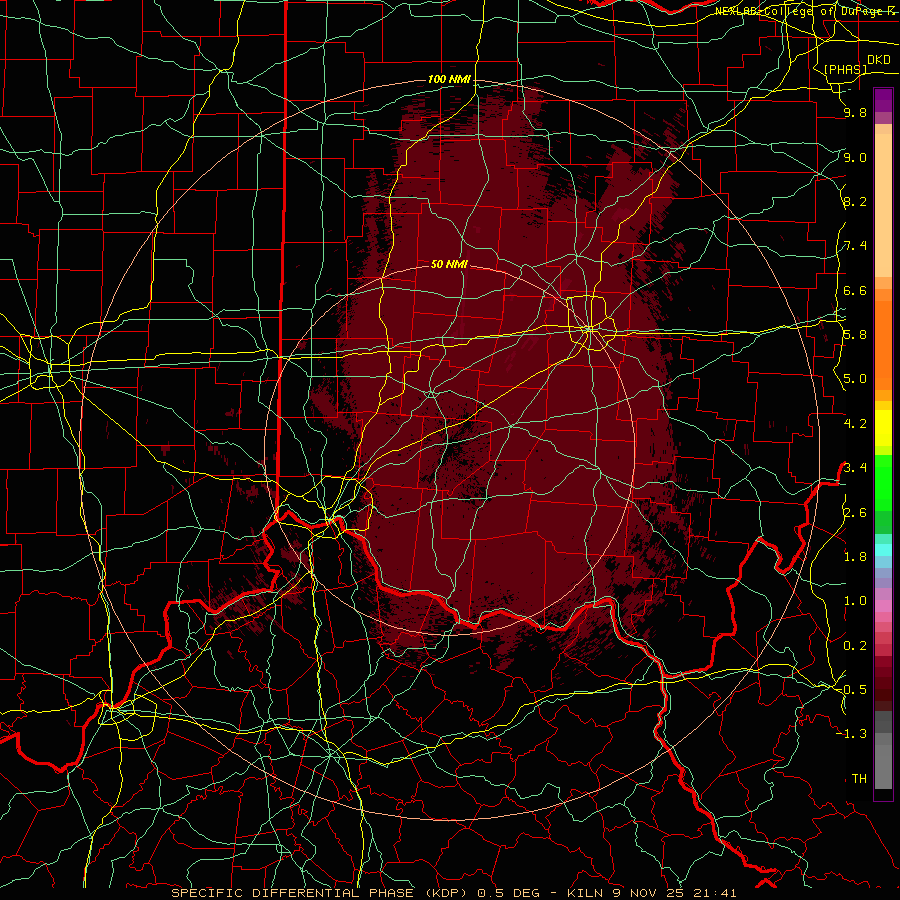Click the 1.0 value on the scale
Image resolution: width=900 pixels, height=900 pixels.
855,601
